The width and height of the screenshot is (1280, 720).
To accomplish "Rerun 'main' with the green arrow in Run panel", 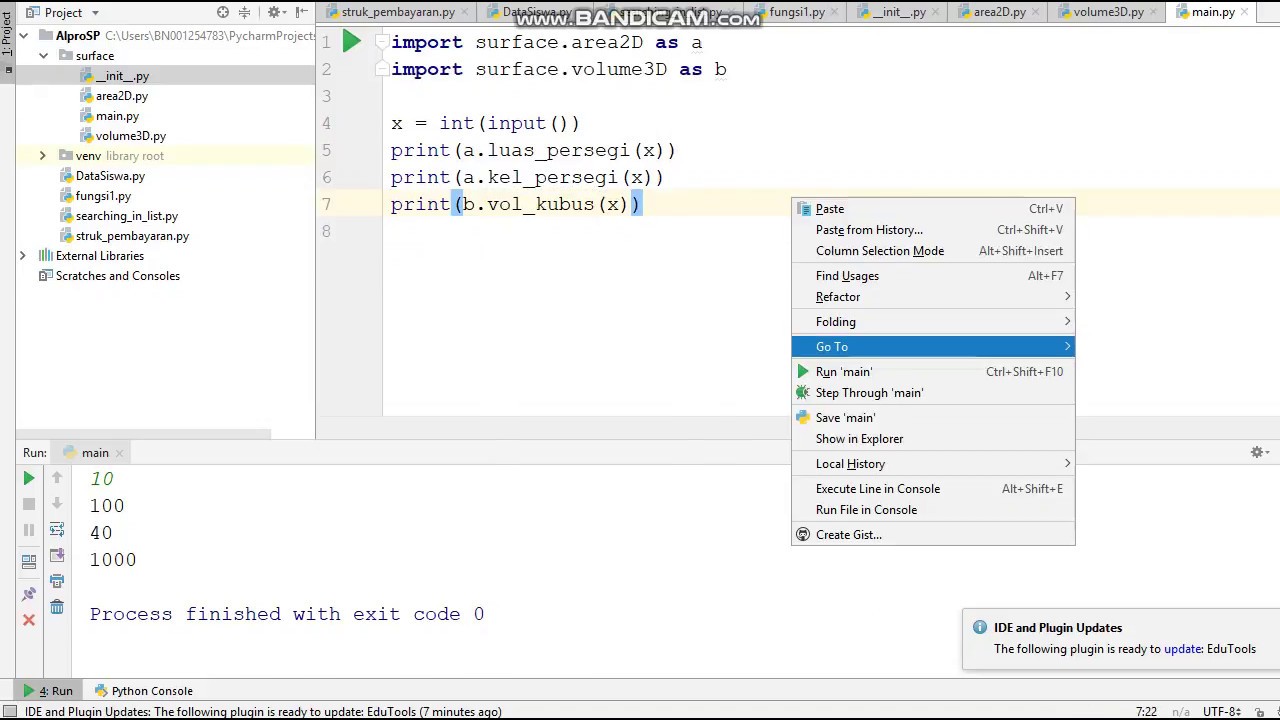I will coord(29,479).
